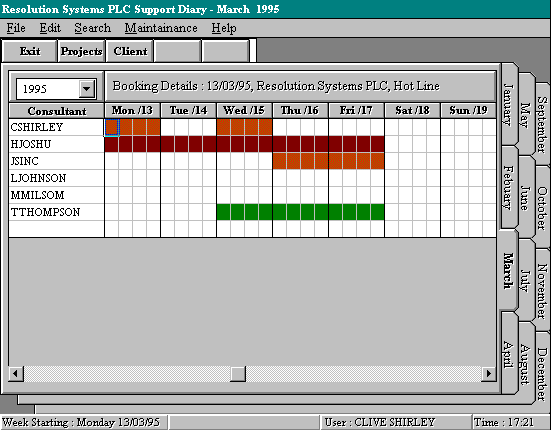Switch to the October tab
Image resolution: width=551 pixels, height=430 pixels.
pyautogui.click(x=543, y=208)
